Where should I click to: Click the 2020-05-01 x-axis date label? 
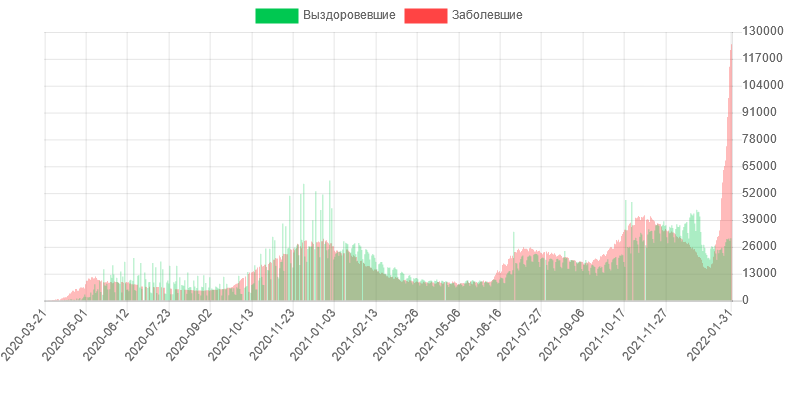[66, 335]
